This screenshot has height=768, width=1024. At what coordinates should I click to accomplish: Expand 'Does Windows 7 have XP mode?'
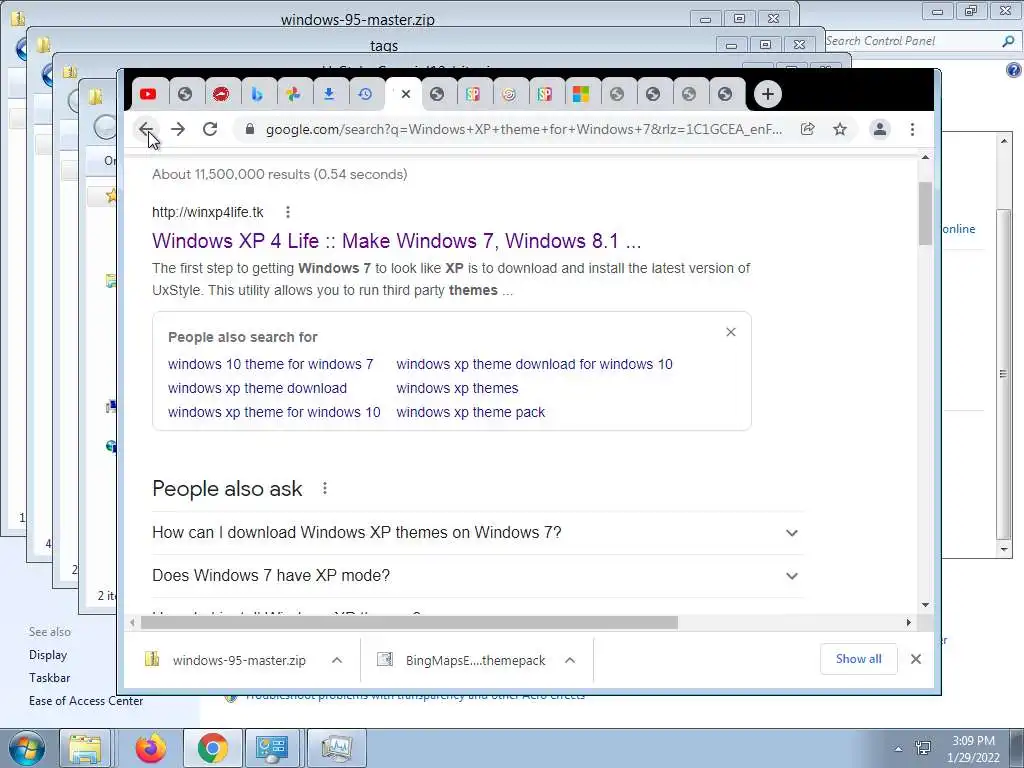(x=477, y=576)
